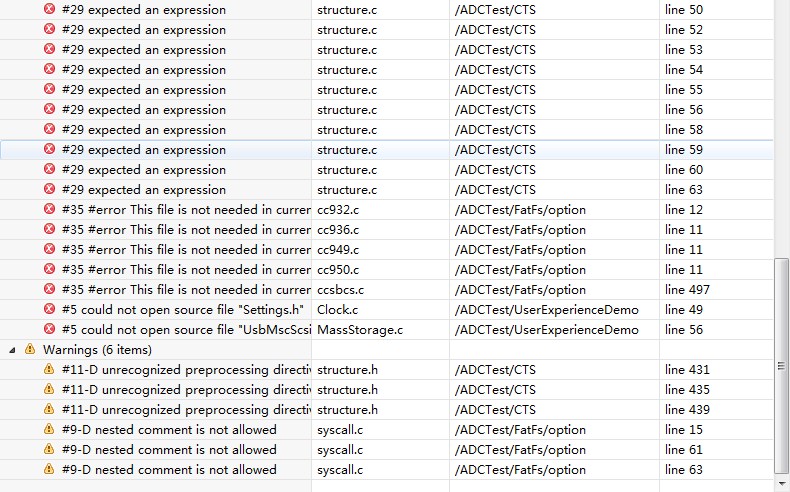Collapse the Warnings (6 items) group
Screen dimensions: 790x492
12,350
